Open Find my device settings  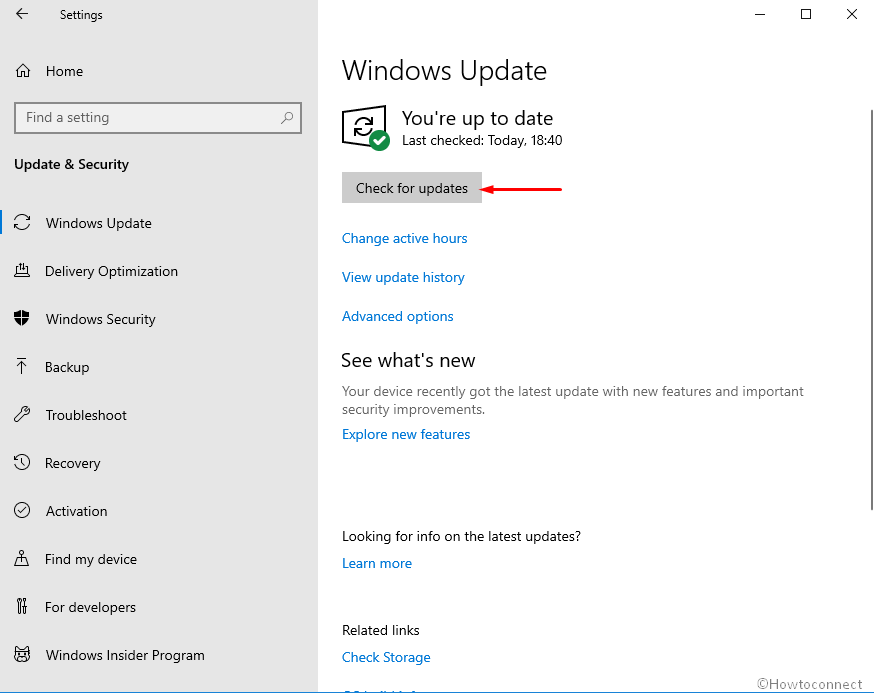click(x=91, y=559)
